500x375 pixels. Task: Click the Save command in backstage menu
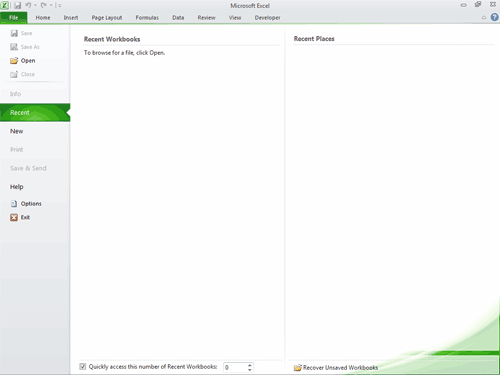pos(21,33)
